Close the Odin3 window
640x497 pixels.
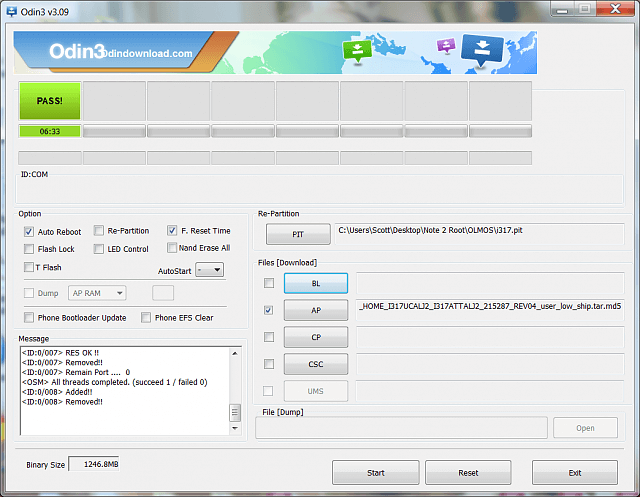(x=613, y=7)
